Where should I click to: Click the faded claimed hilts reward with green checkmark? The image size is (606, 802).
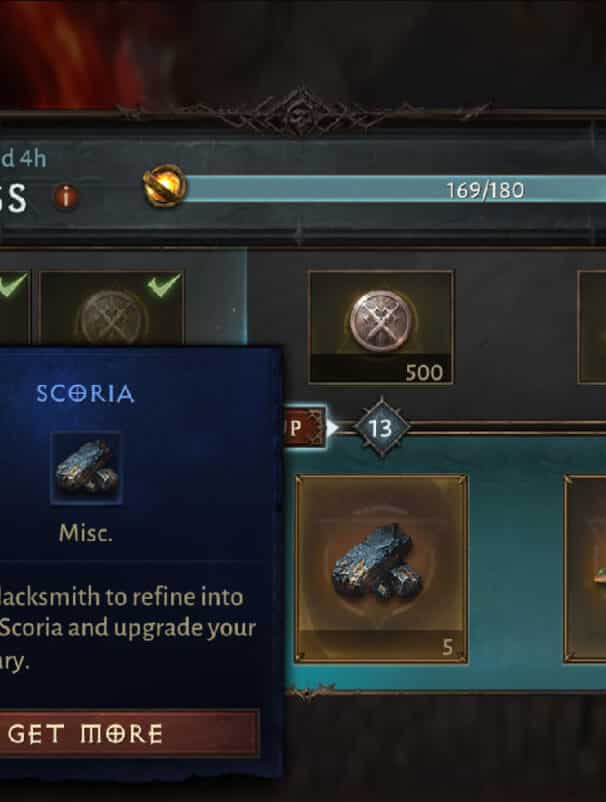[x=111, y=309]
